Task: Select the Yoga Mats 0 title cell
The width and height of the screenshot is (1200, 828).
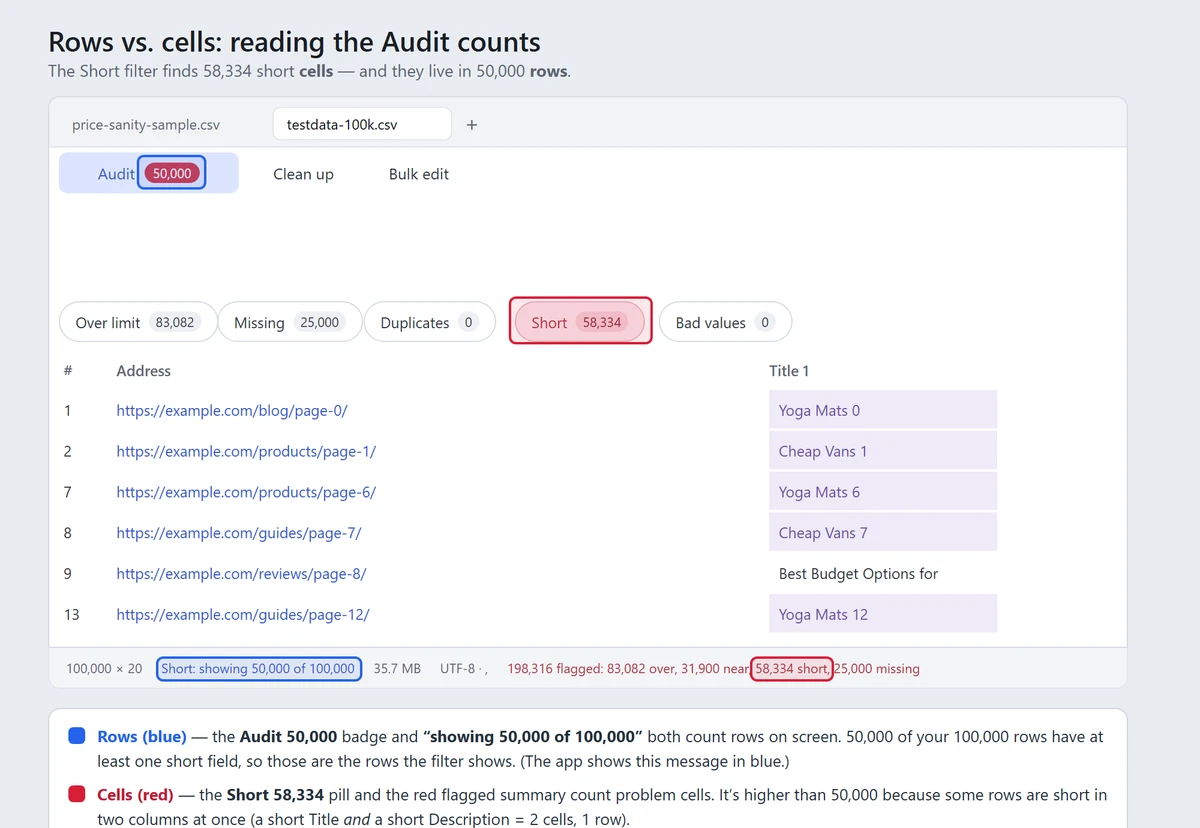Action: [x=883, y=410]
